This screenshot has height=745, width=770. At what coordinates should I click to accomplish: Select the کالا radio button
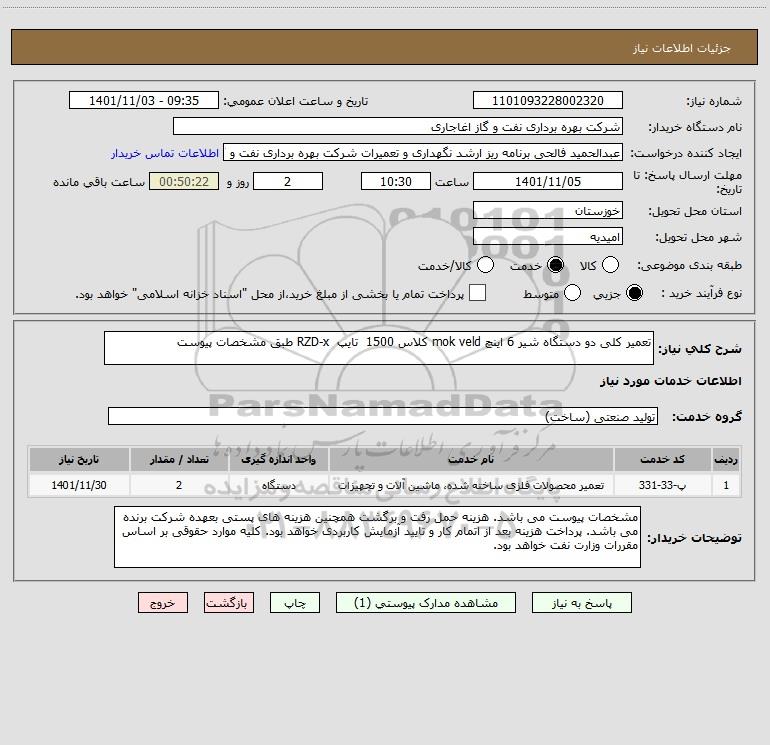click(610, 265)
